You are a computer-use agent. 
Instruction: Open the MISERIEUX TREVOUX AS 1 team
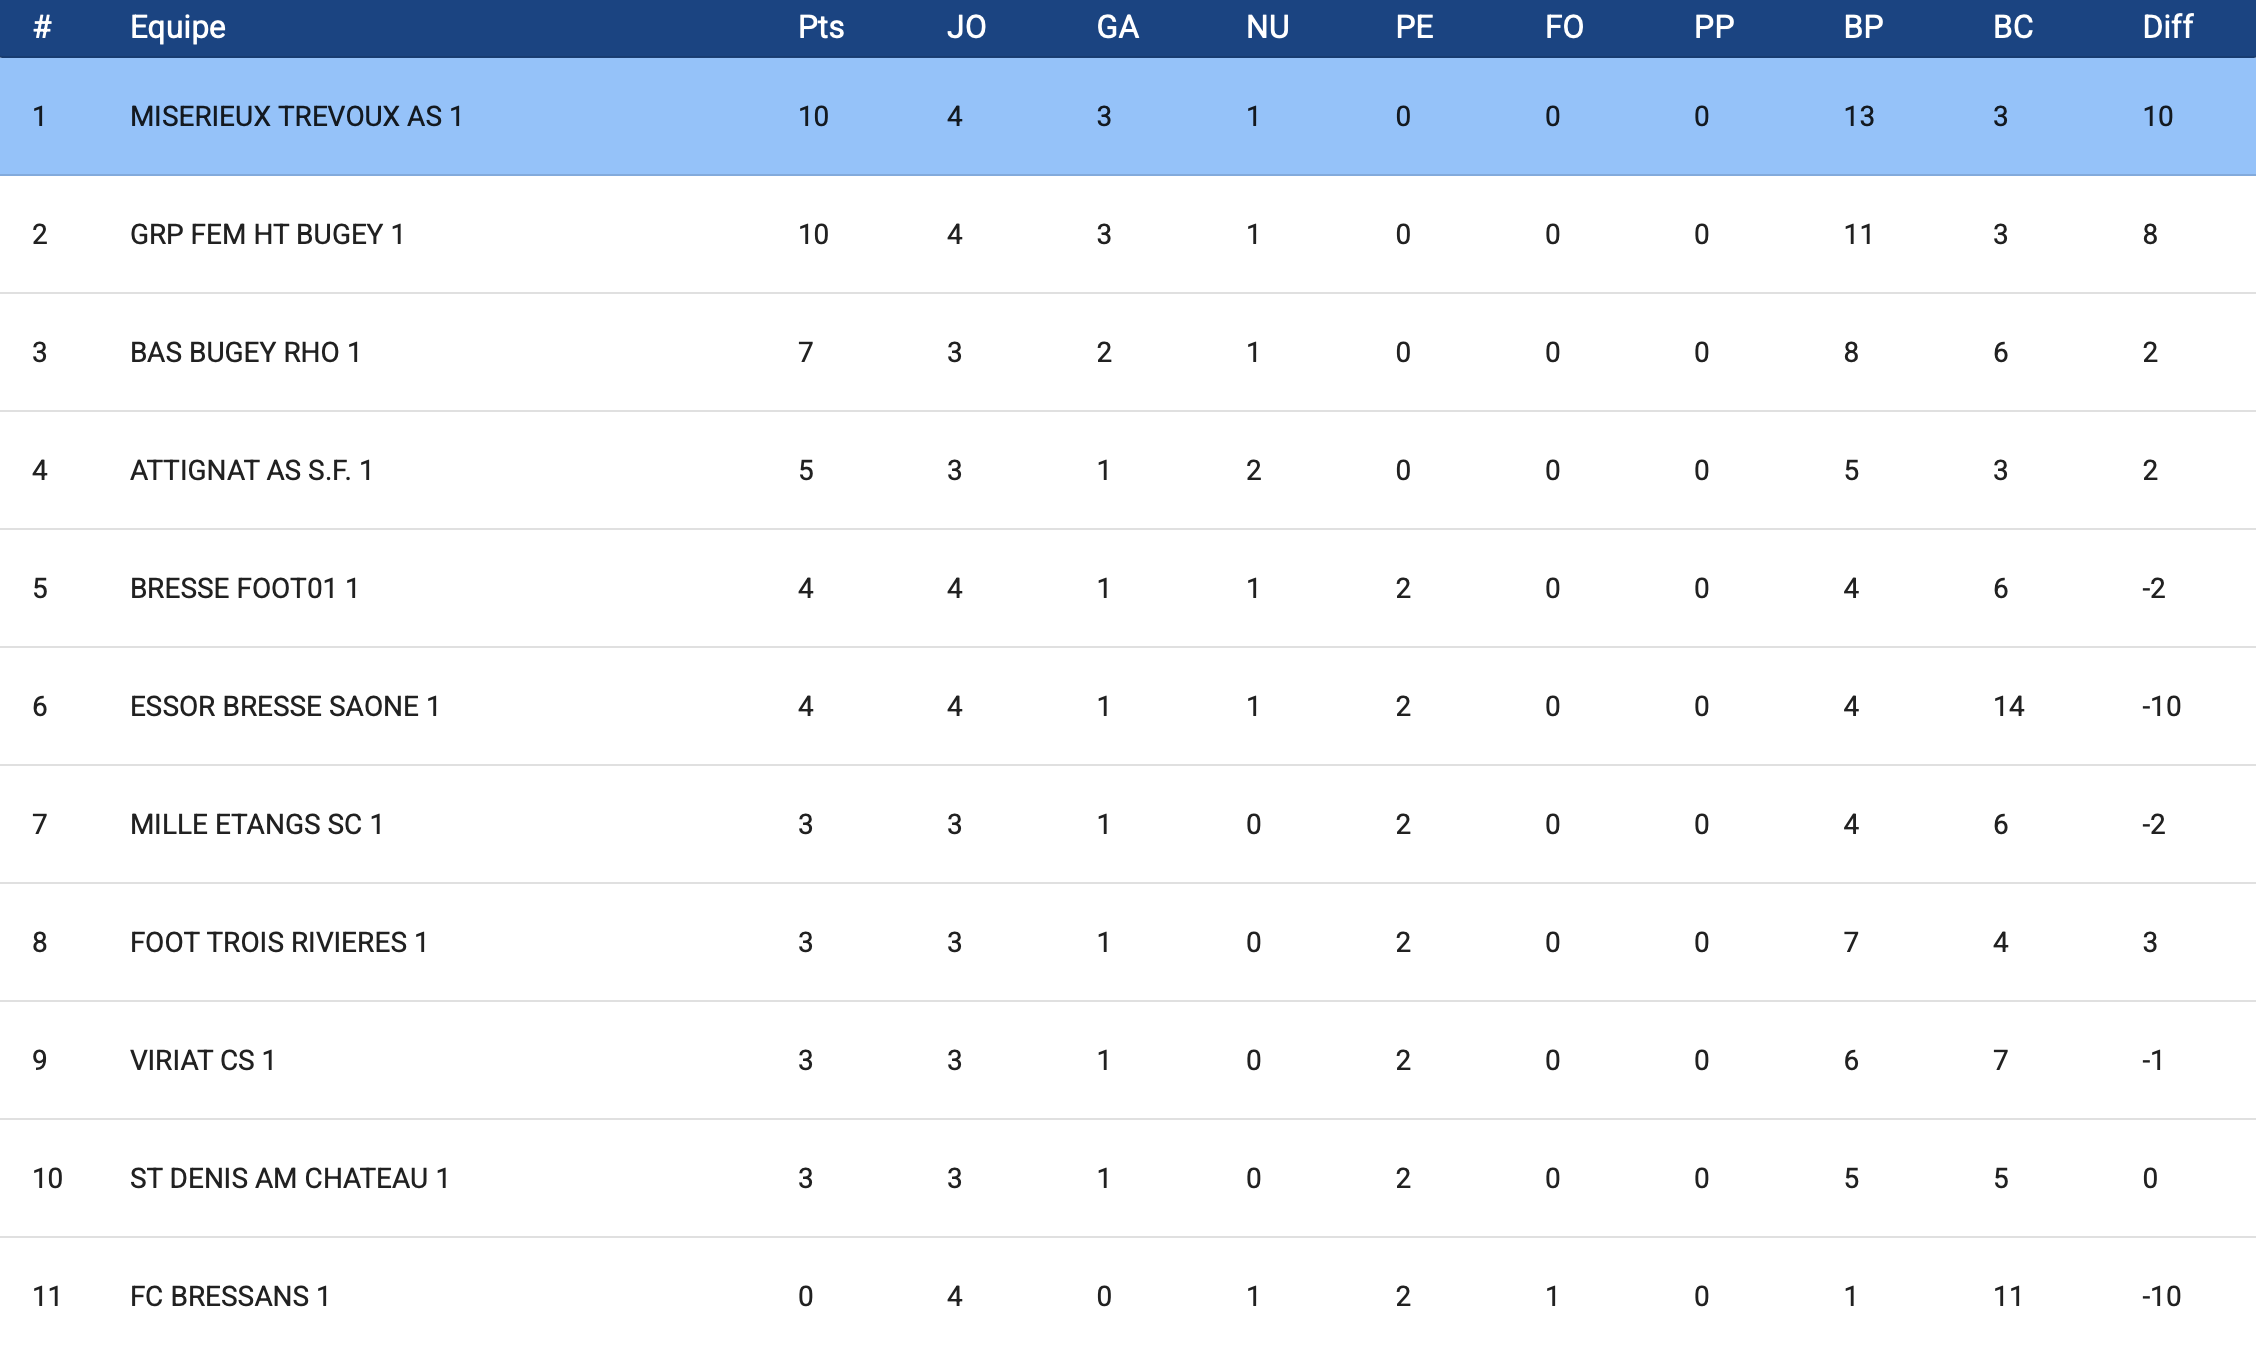[296, 117]
